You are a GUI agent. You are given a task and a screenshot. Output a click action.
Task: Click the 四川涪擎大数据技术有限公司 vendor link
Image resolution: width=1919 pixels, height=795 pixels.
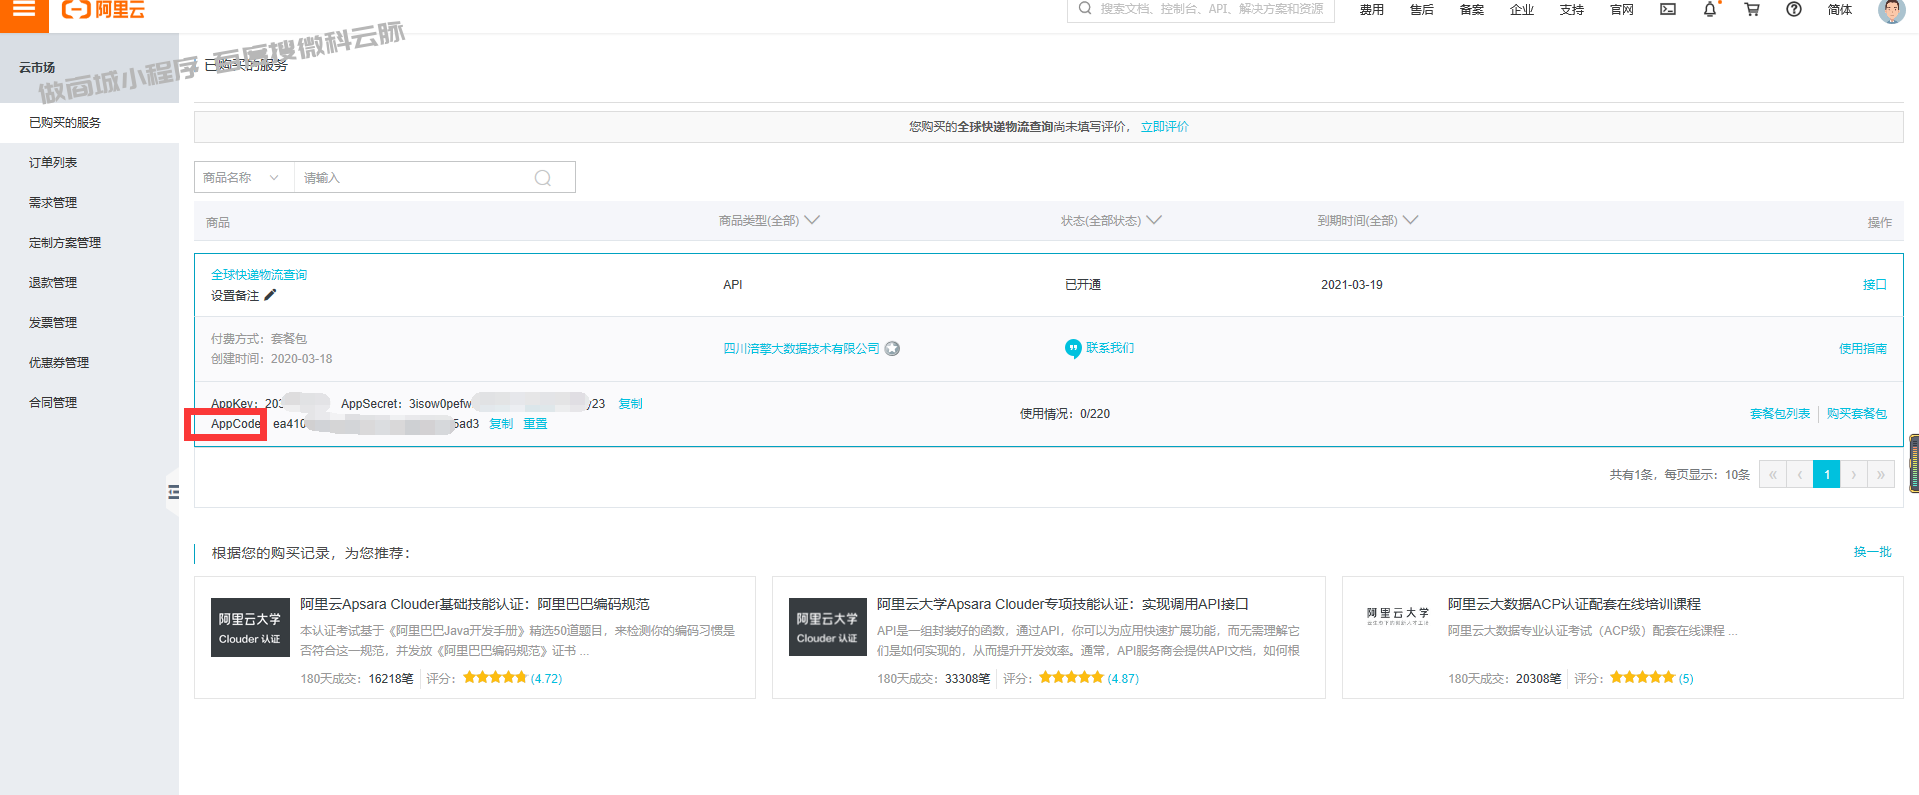tap(801, 349)
